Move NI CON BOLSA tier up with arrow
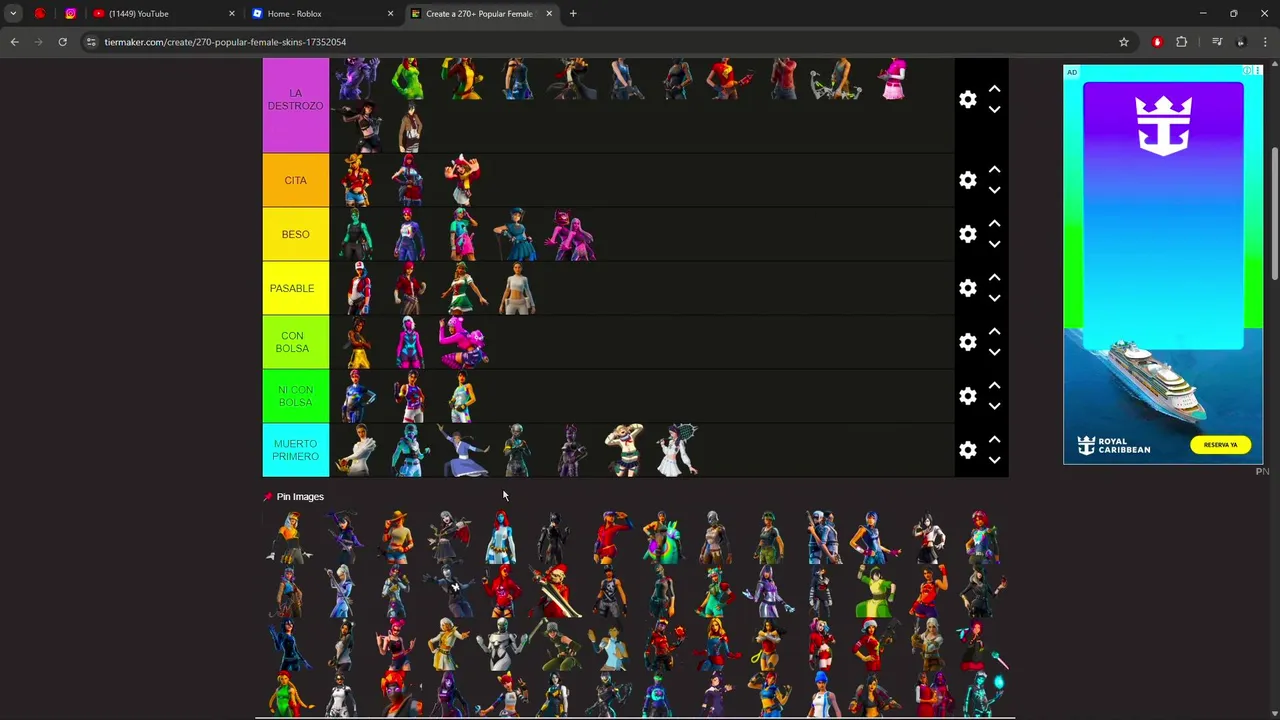 (x=994, y=386)
